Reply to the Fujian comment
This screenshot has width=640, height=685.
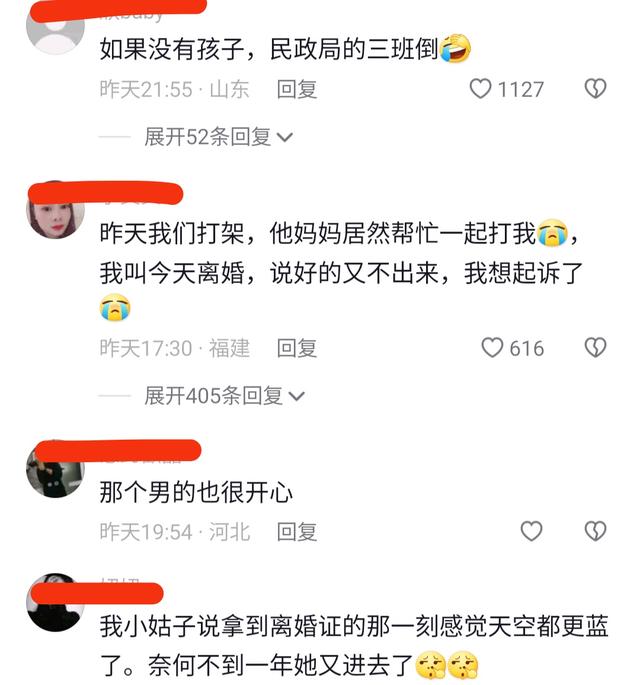[297, 348]
